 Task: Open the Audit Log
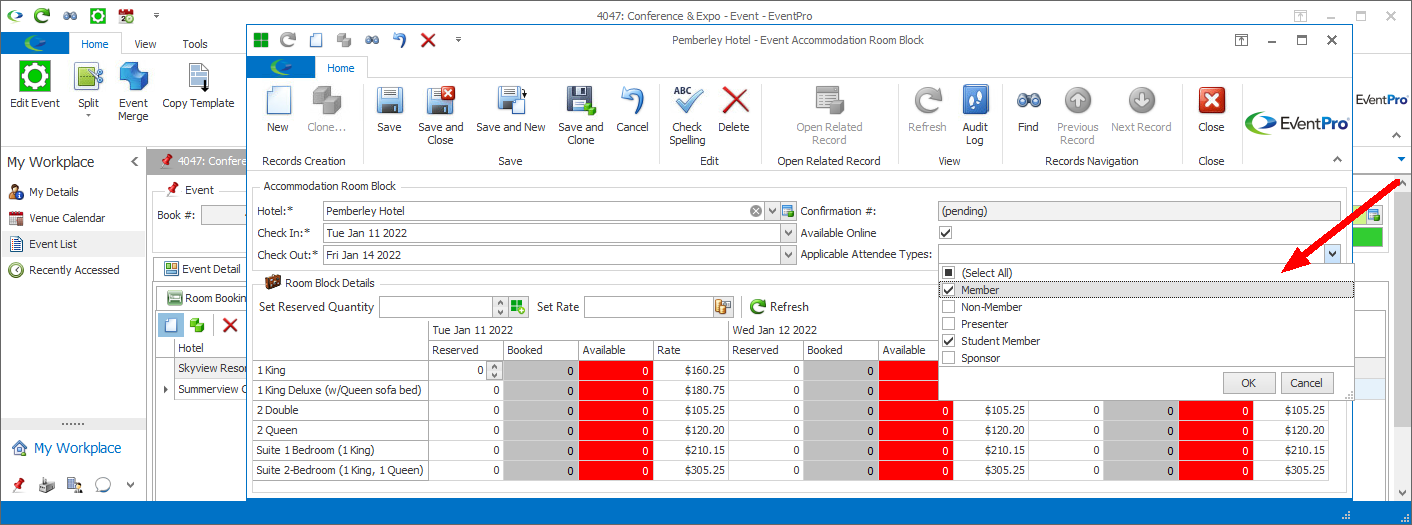coord(975,115)
